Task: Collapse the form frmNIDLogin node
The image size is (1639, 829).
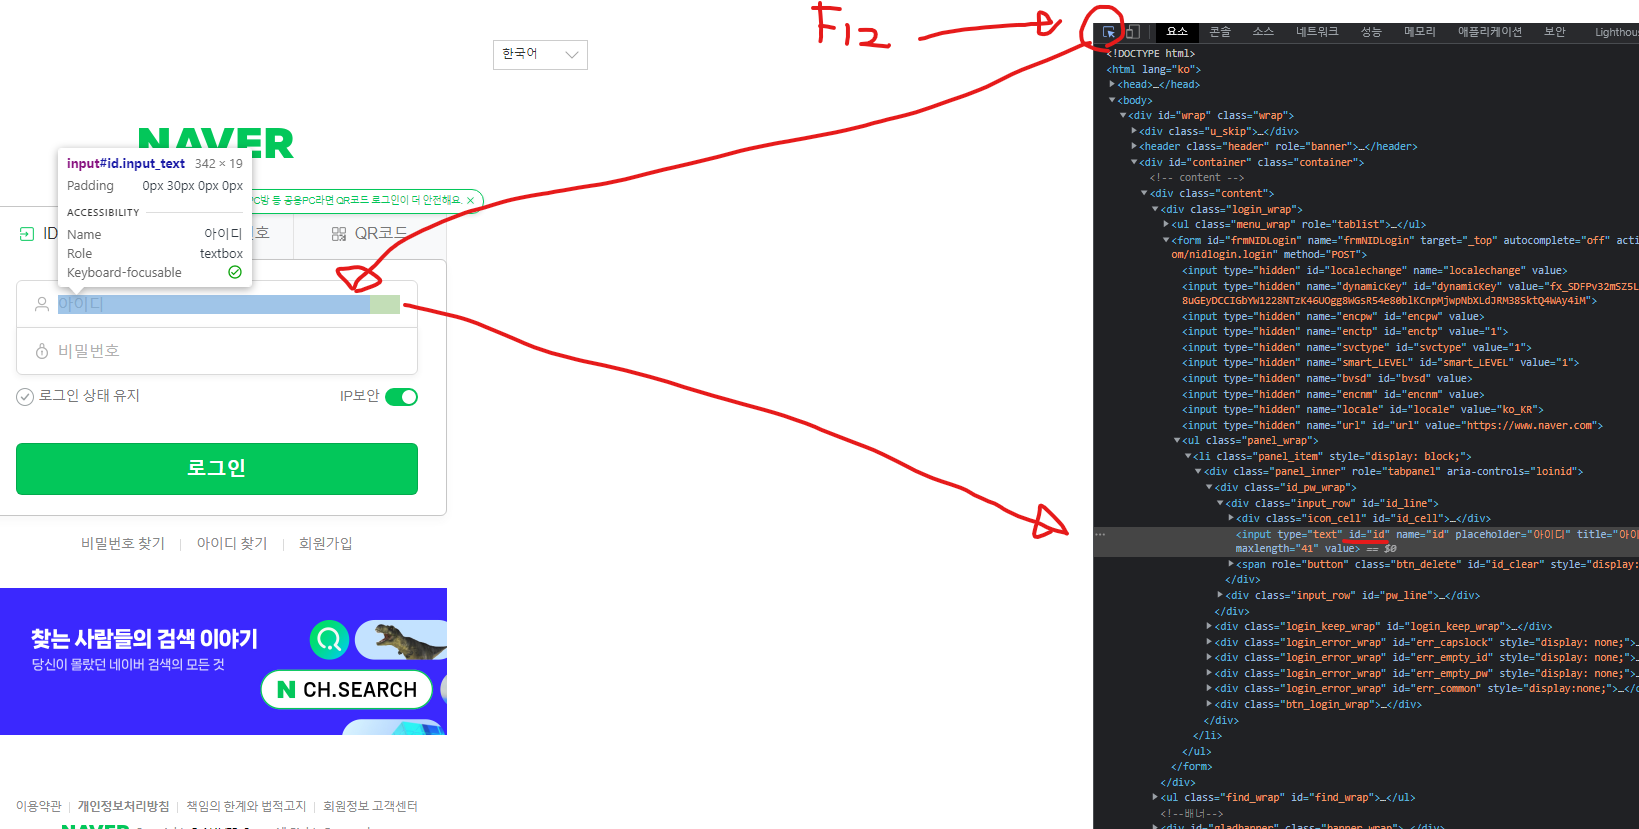Action: [1166, 240]
